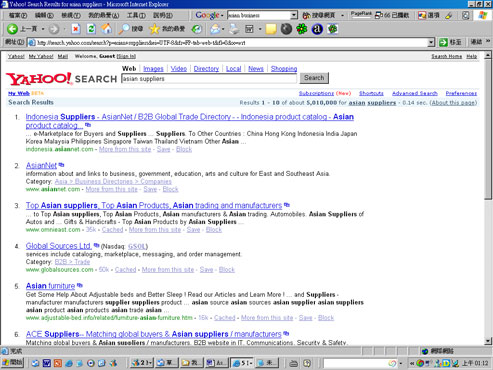The image size is (493, 370).
Task: Click My Web icon beside Global Sources Ltd
Action: [x=96, y=245]
